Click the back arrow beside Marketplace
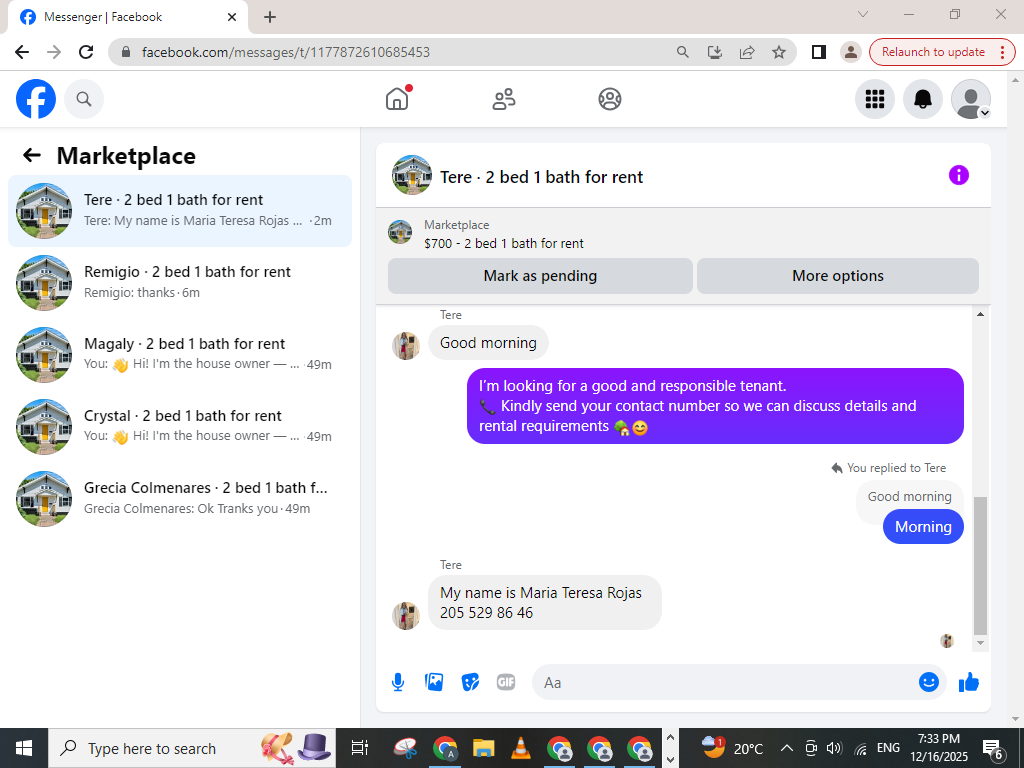Viewport: 1024px width, 768px height. (31, 155)
